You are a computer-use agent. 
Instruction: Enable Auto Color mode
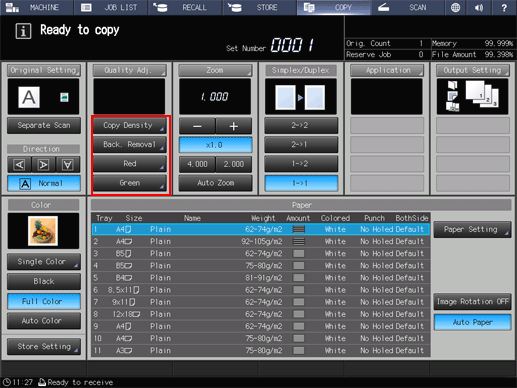(44, 321)
